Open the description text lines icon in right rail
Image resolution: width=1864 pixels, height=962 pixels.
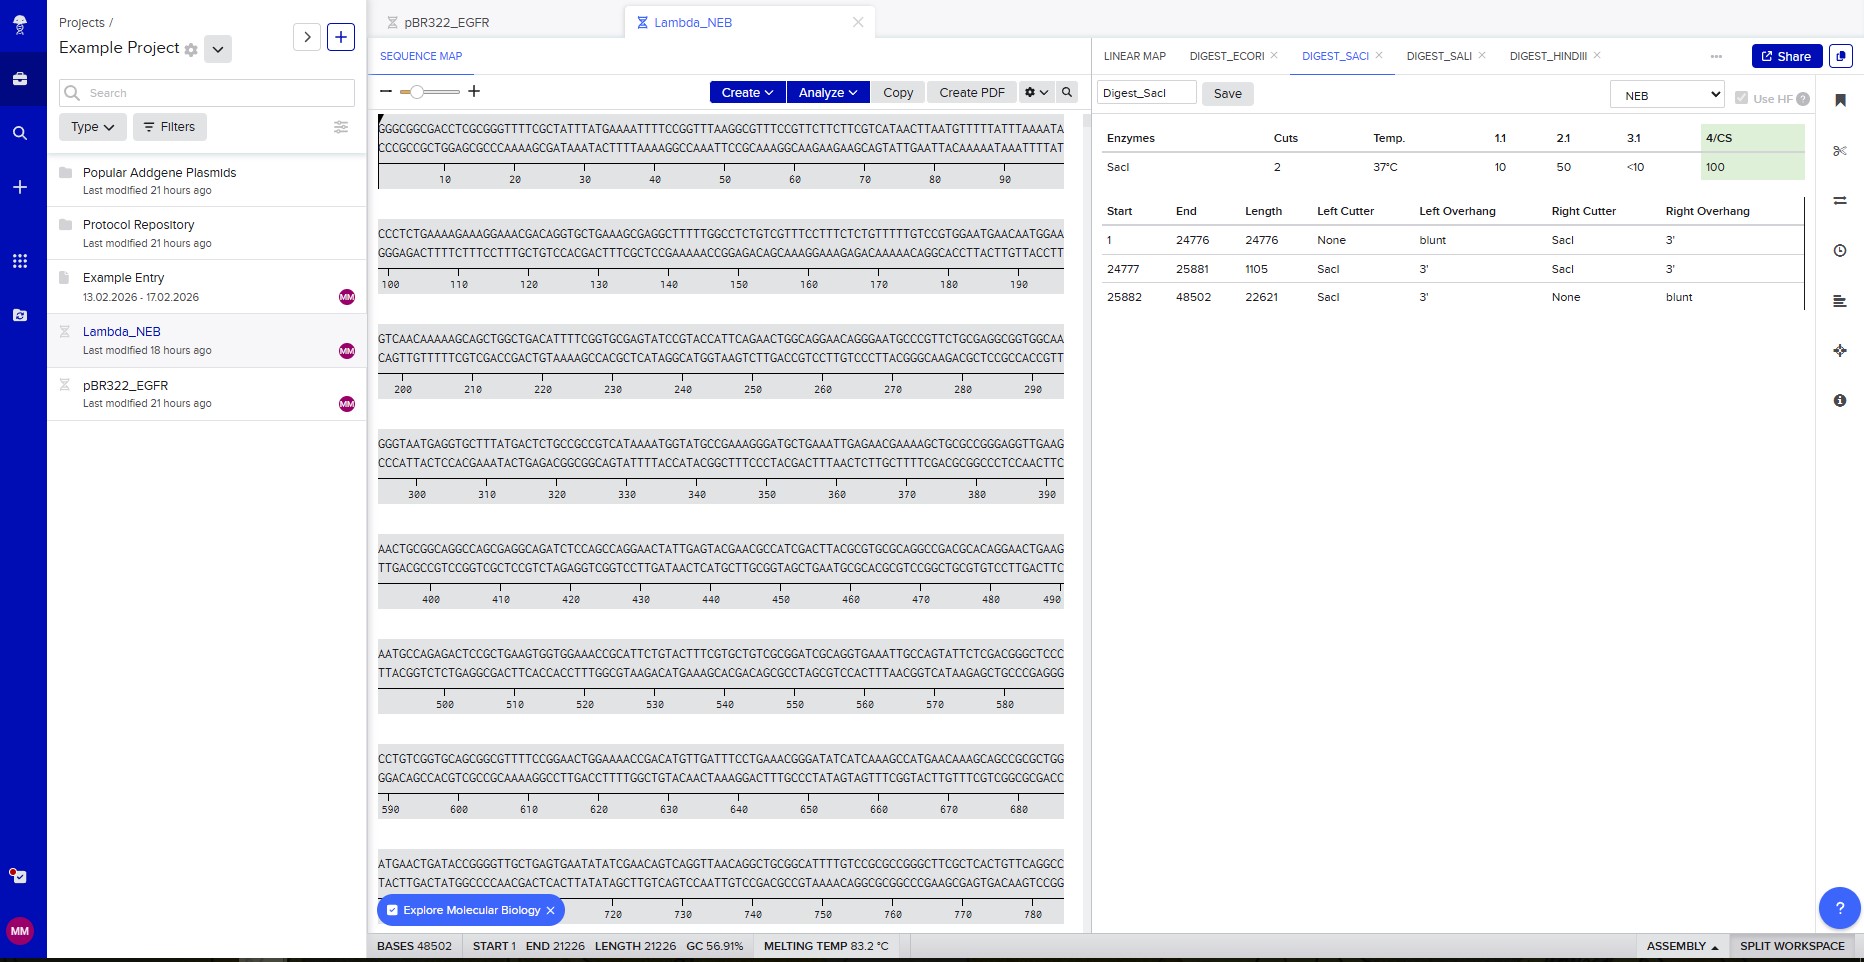1840,301
